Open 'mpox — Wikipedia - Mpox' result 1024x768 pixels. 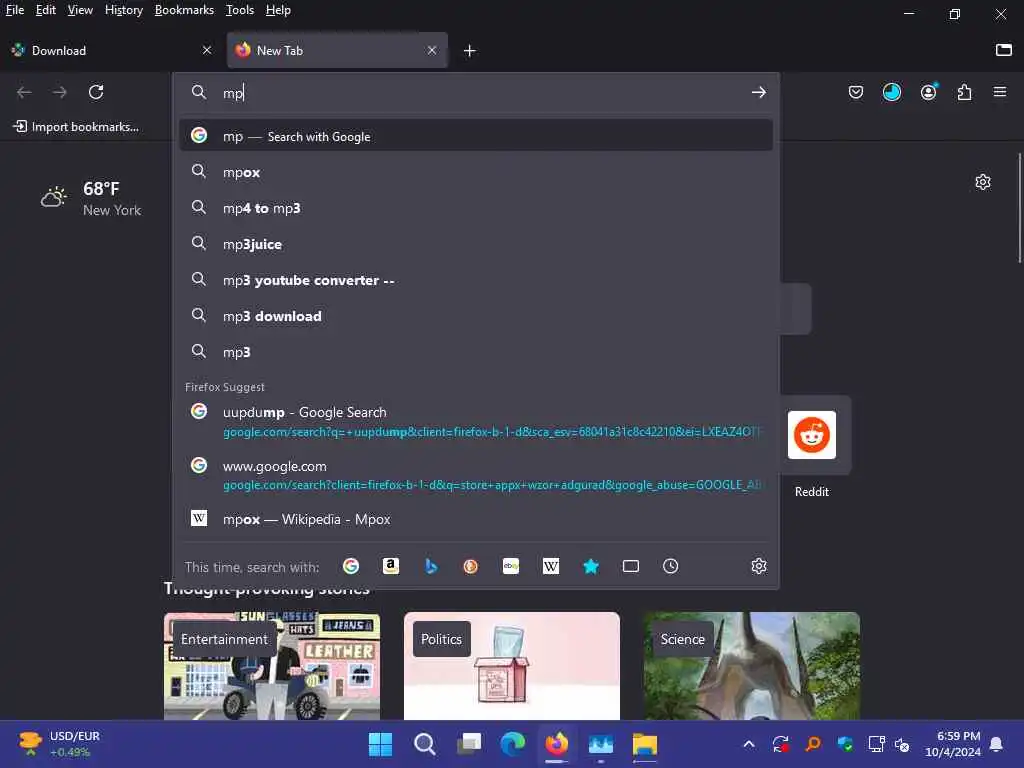[475, 519]
